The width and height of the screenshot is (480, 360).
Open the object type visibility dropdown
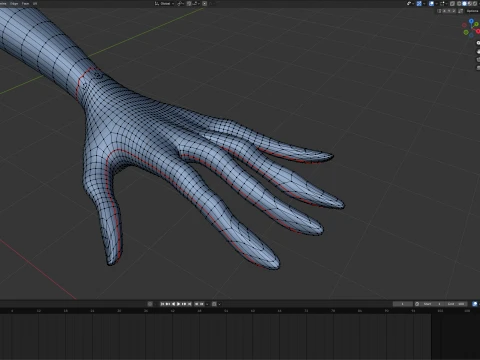pyautogui.click(x=410, y=3)
